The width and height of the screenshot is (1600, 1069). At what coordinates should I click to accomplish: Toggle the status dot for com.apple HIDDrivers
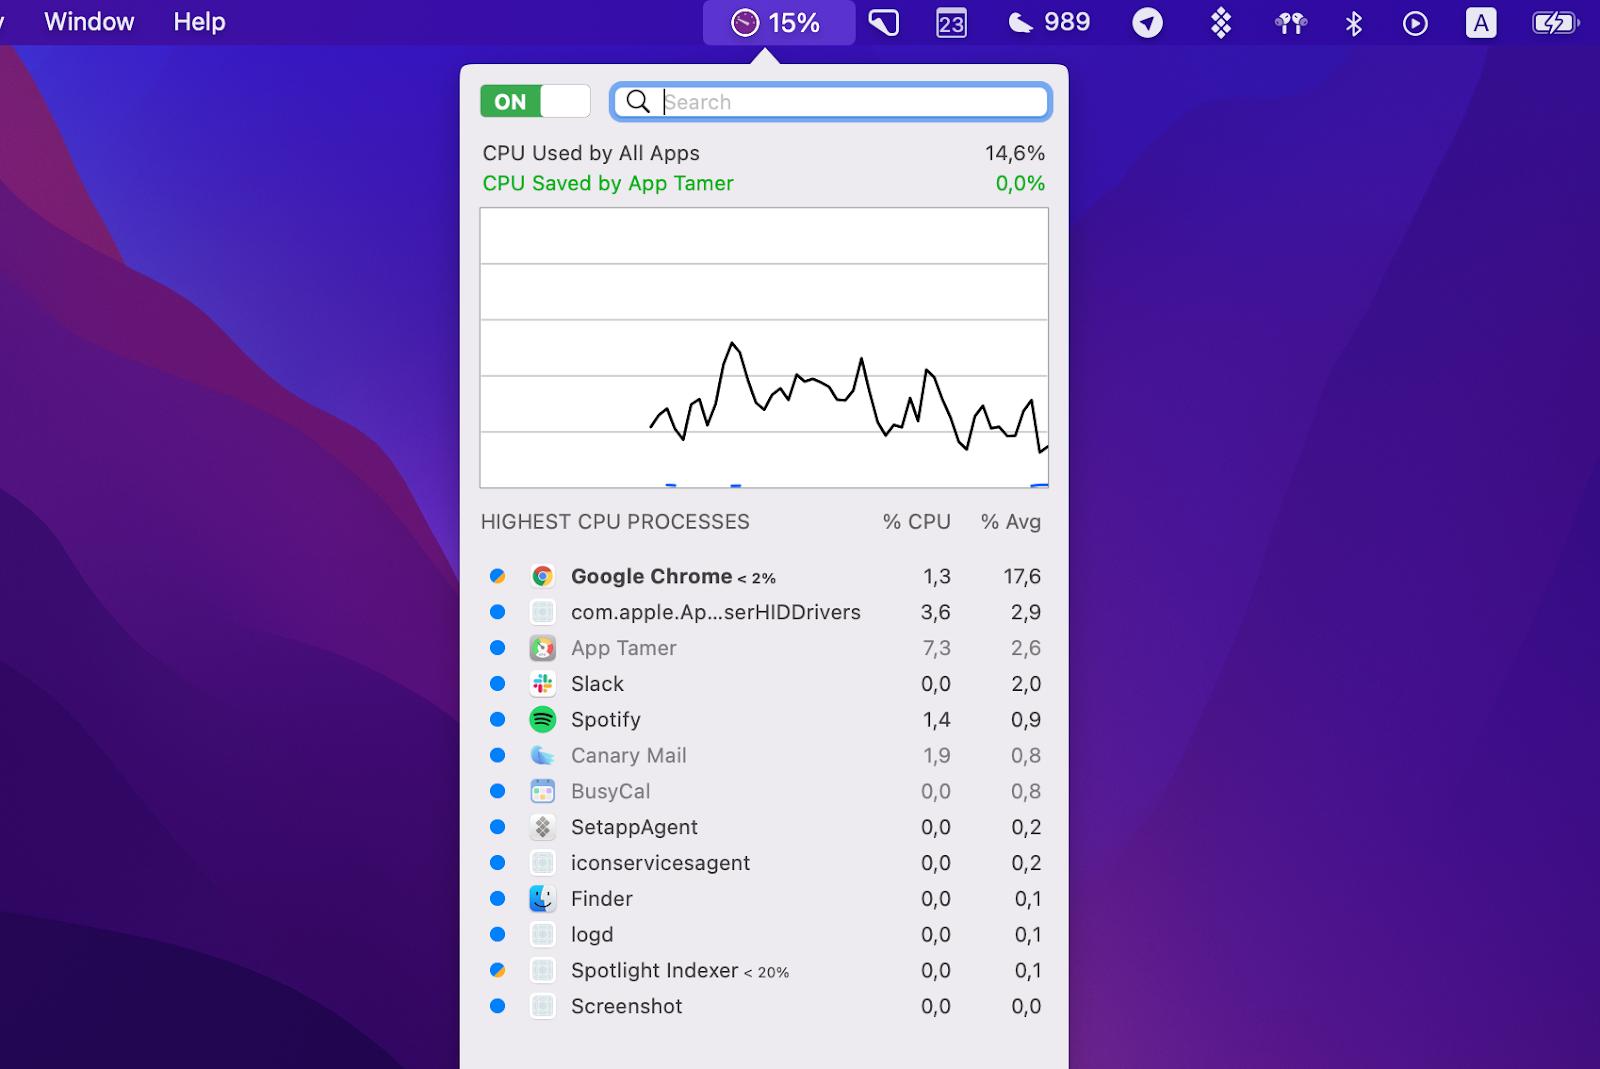click(x=497, y=612)
